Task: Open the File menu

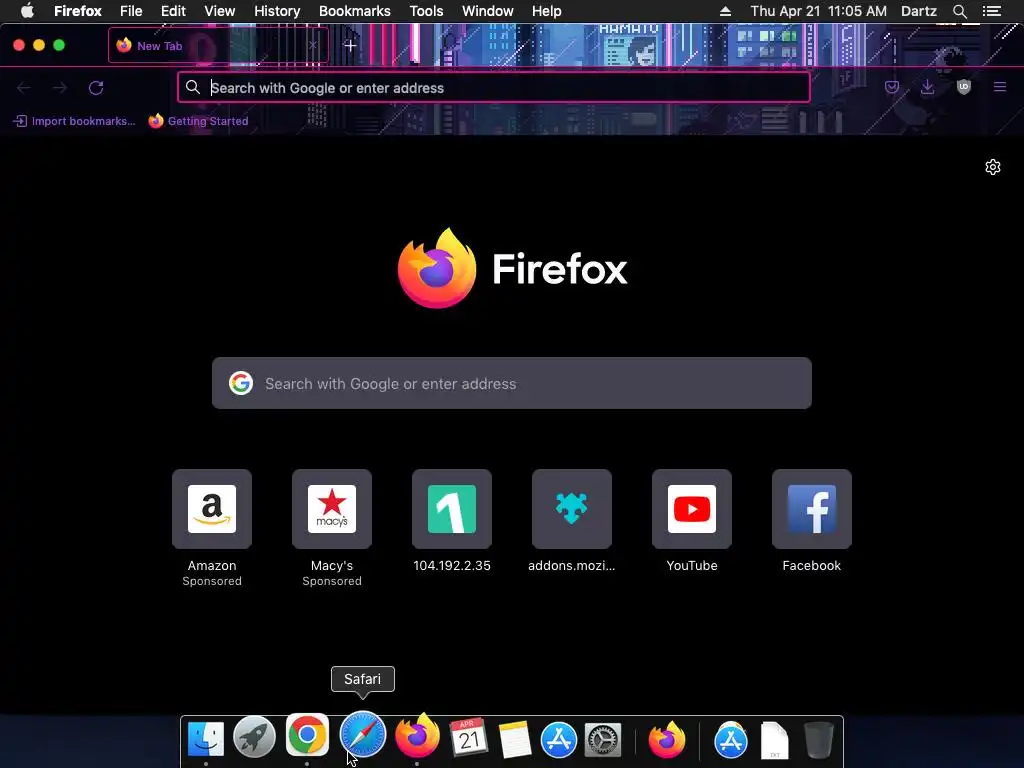Action: [131, 11]
